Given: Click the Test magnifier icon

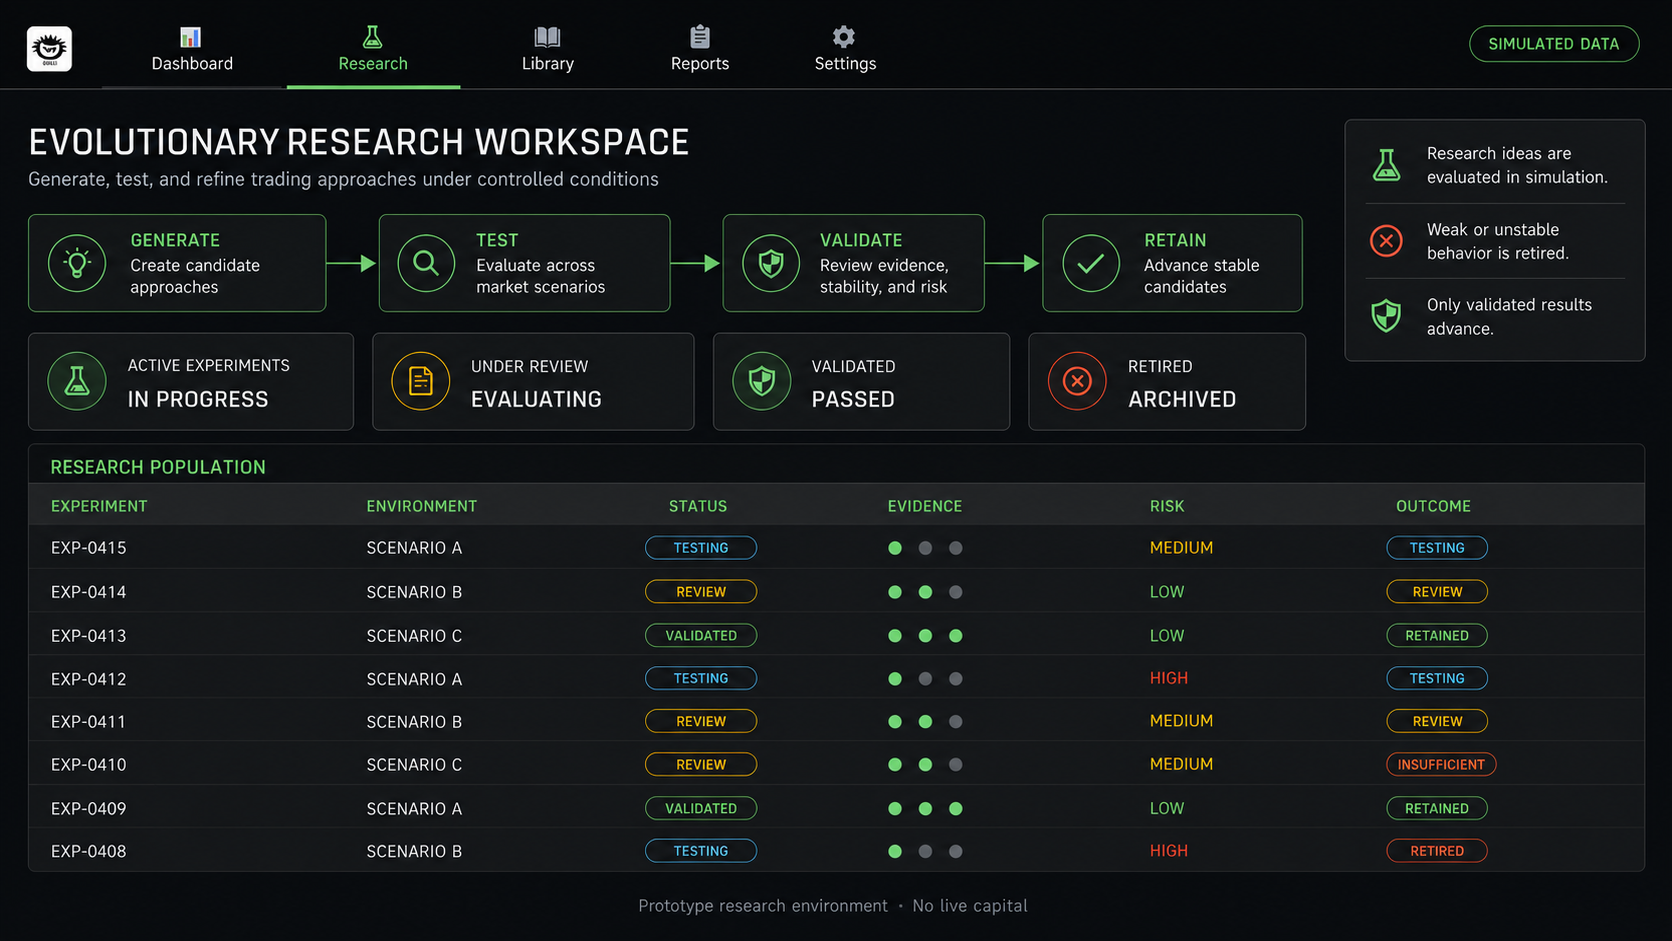Looking at the screenshot, I should (x=426, y=263).
